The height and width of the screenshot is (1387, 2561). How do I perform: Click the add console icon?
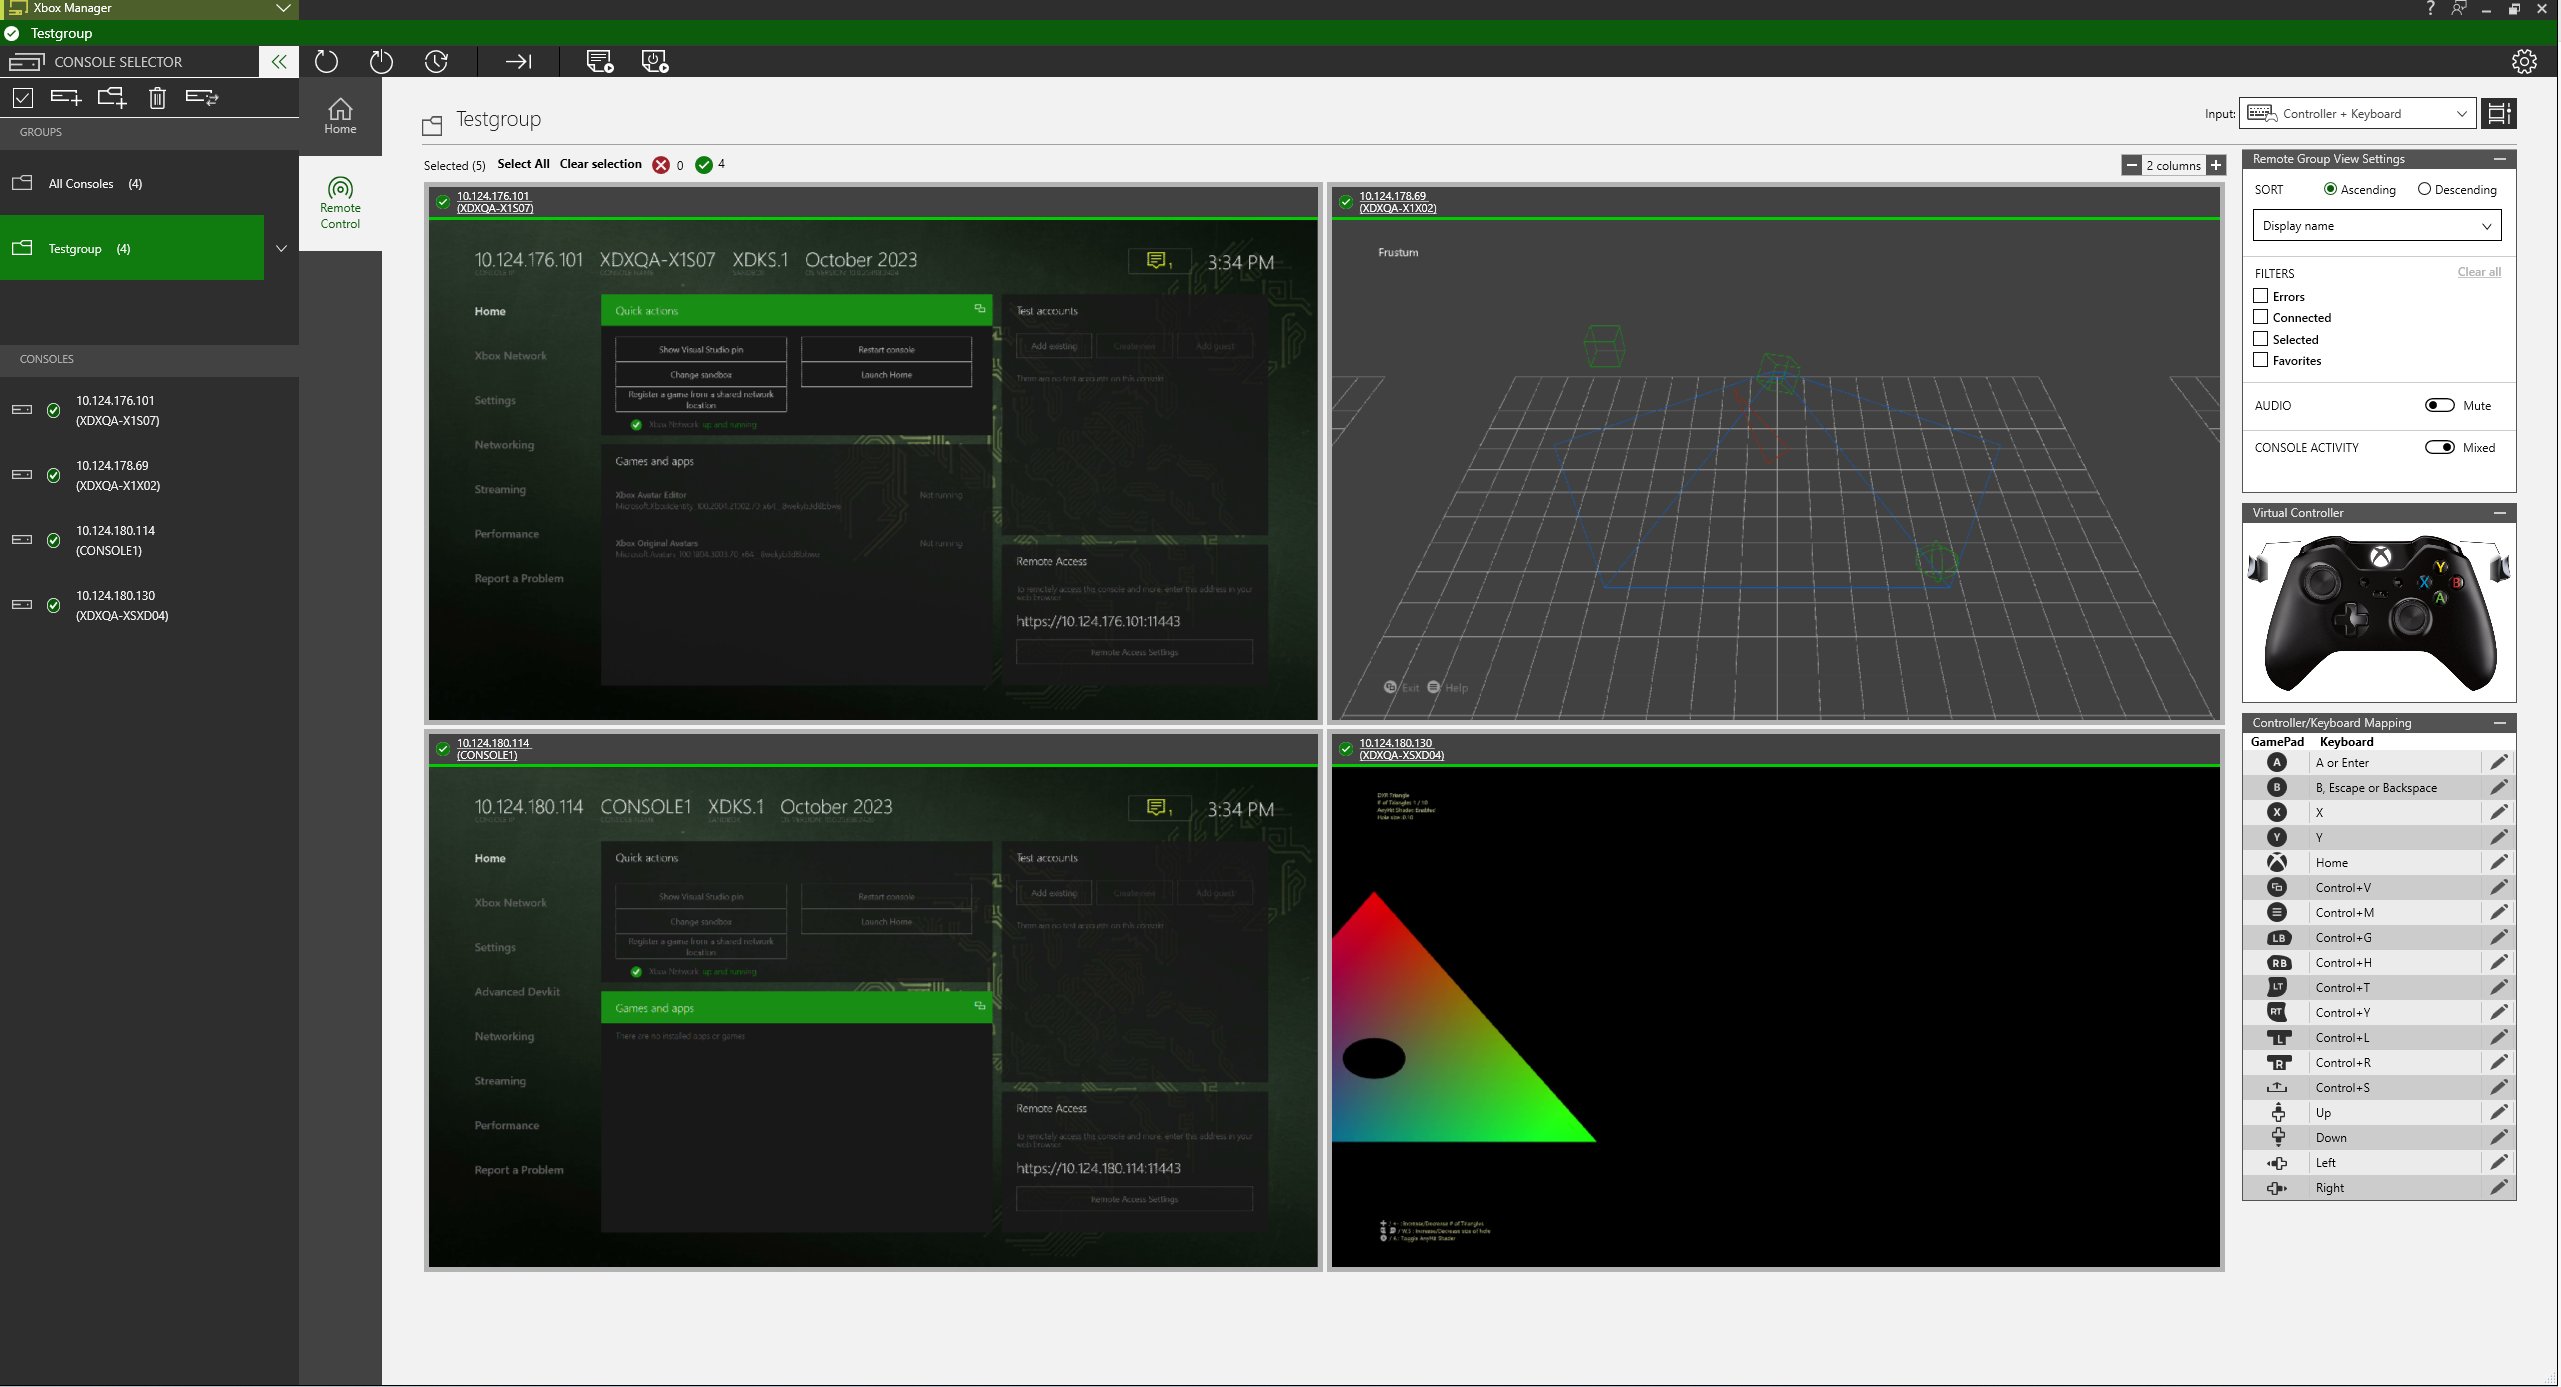click(66, 97)
